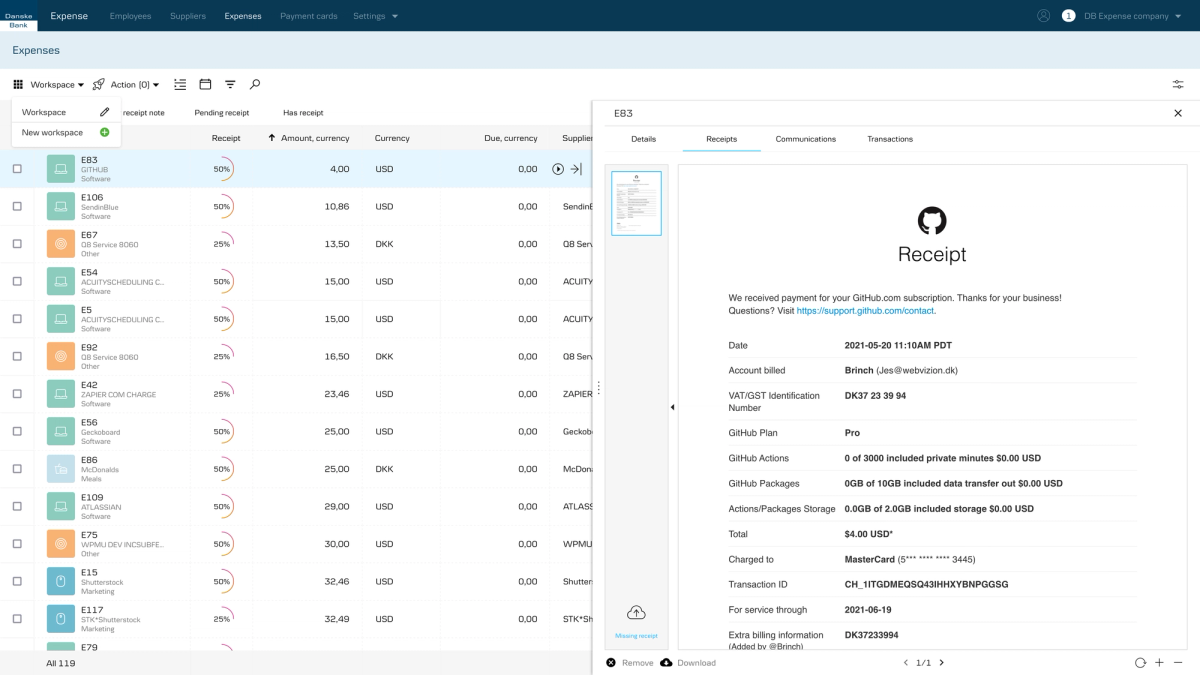Open the Payment cards menu

(x=309, y=16)
